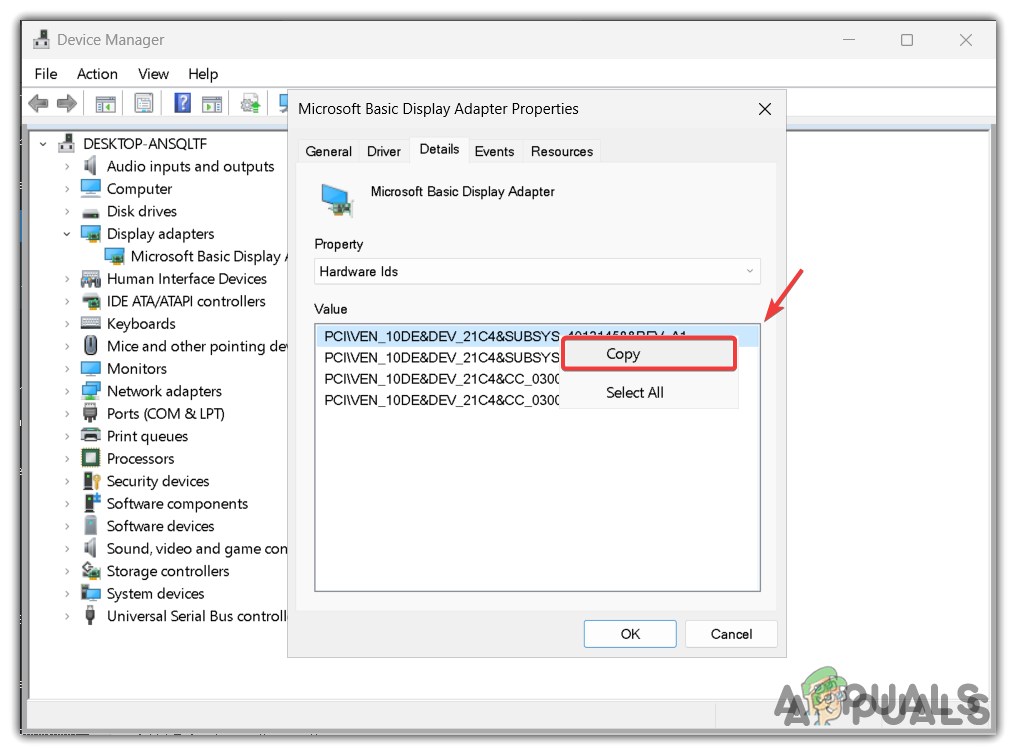1016x755 pixels.
Task: Select the IDE ATA/ATAPI controllers icon
Action: point(91,301)
